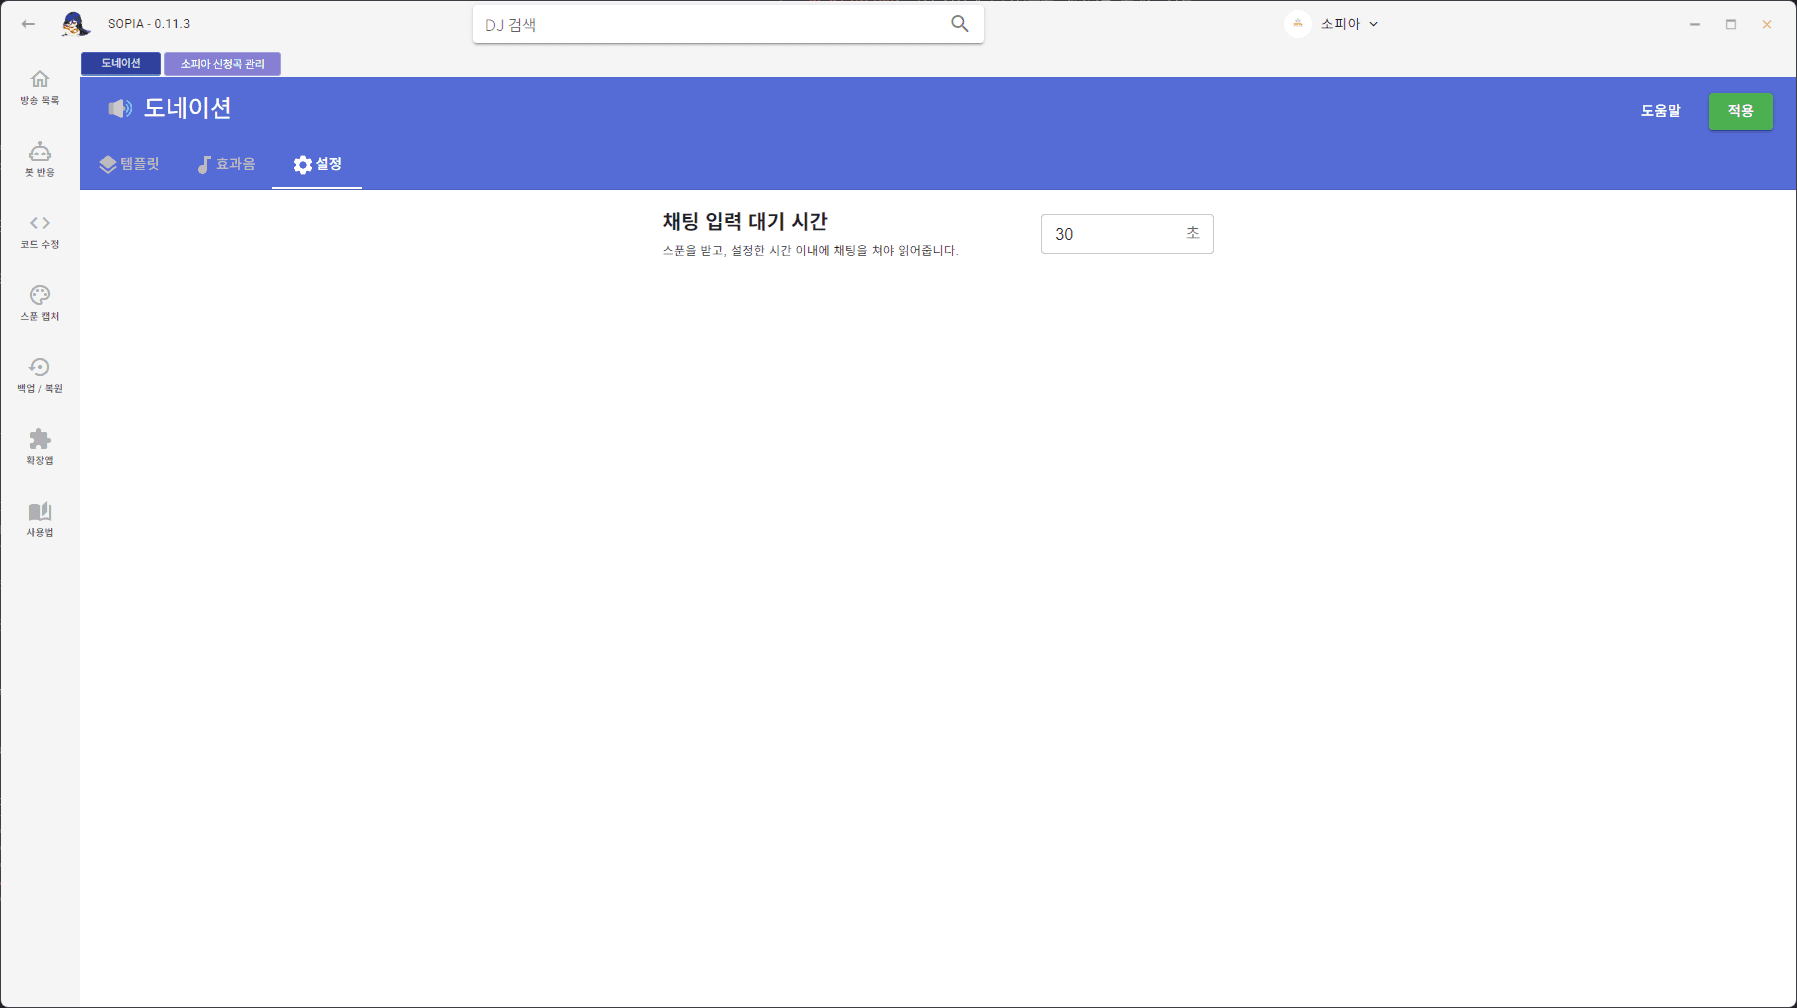Switch to the 템플릿 tab

131,164
